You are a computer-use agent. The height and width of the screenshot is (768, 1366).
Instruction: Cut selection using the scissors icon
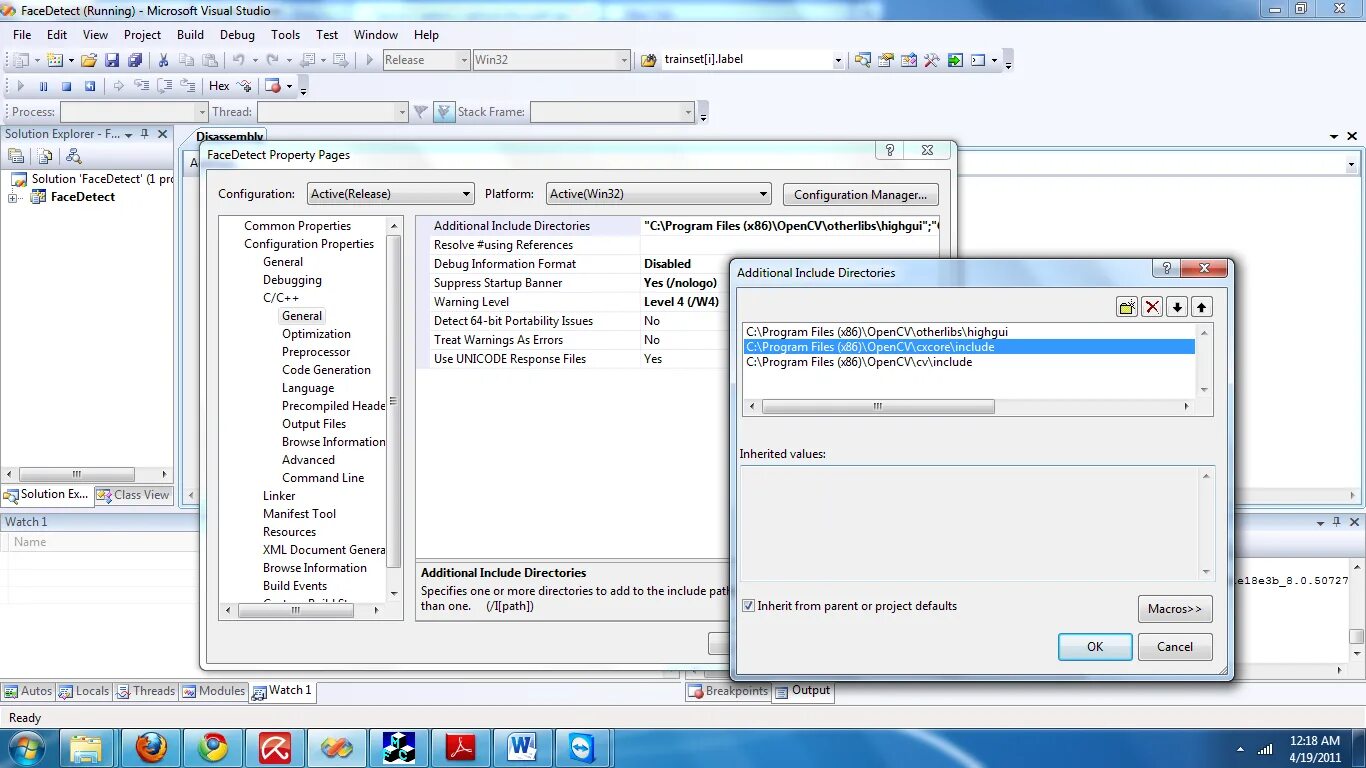coord(165,60)
